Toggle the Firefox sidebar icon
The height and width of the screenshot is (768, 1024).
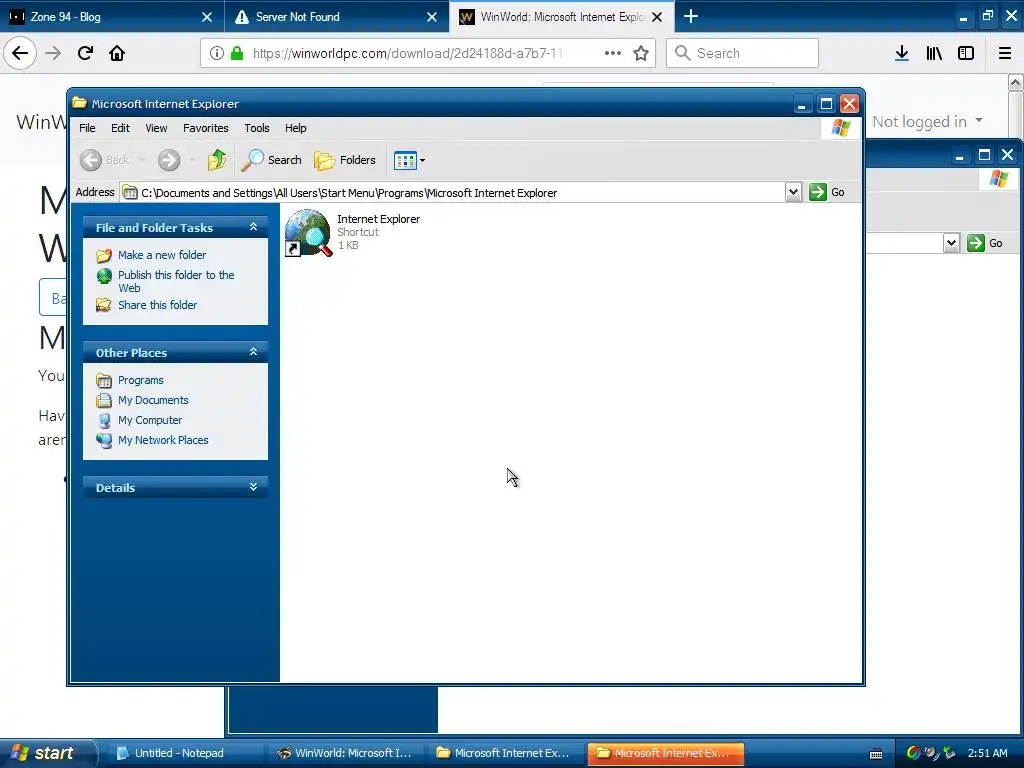(966, 53)
